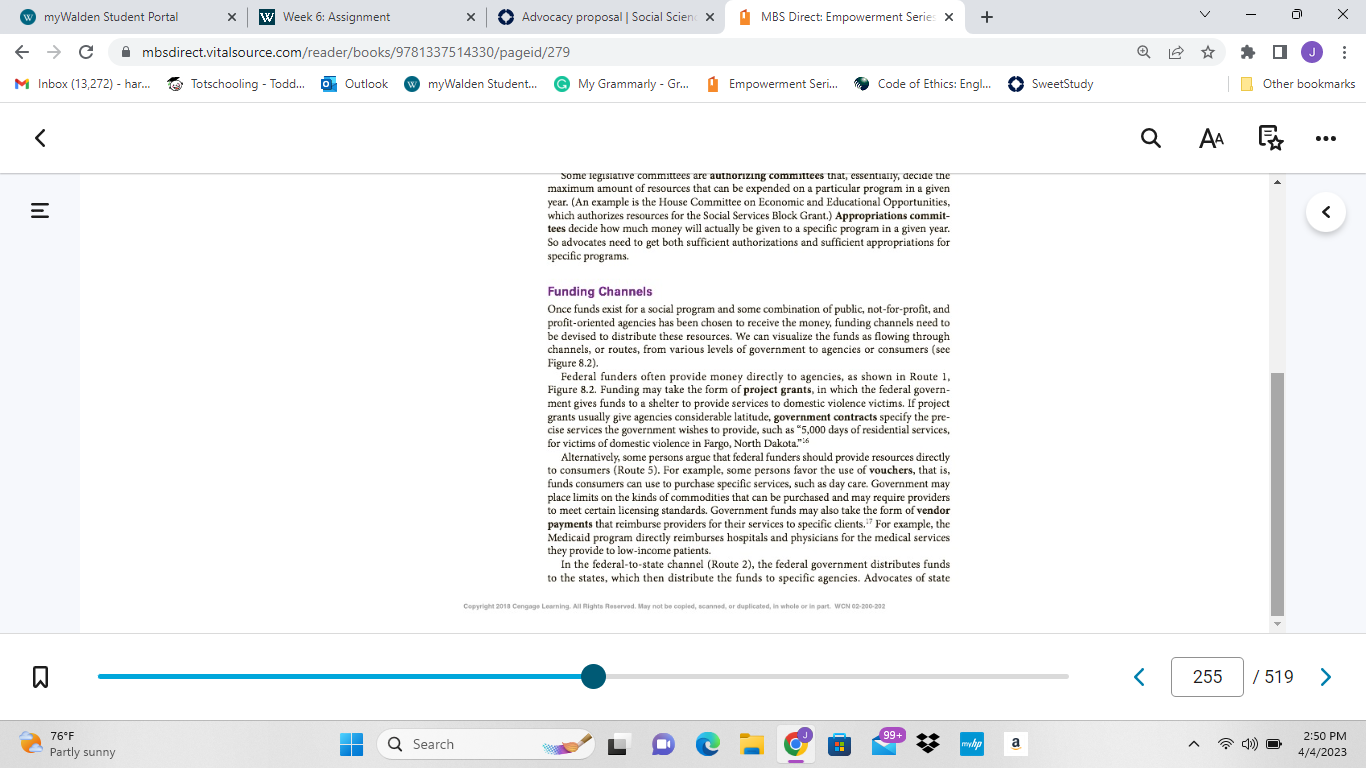Open the table of contents menu

coord(40,211)
